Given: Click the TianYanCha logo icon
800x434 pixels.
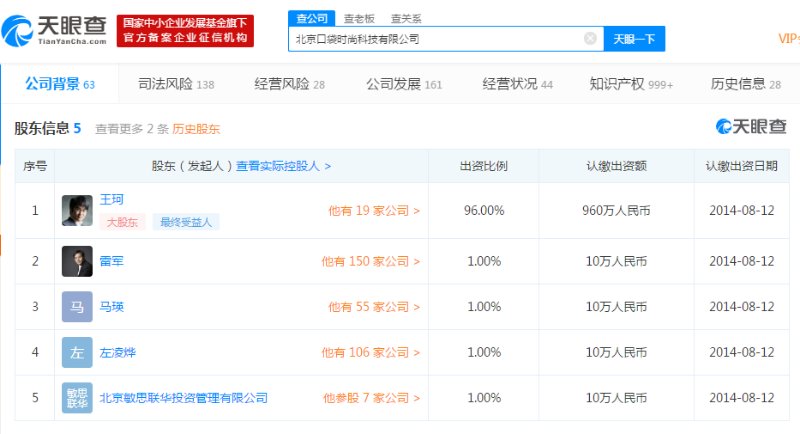Looking at the screenshot, I should 17,31.
